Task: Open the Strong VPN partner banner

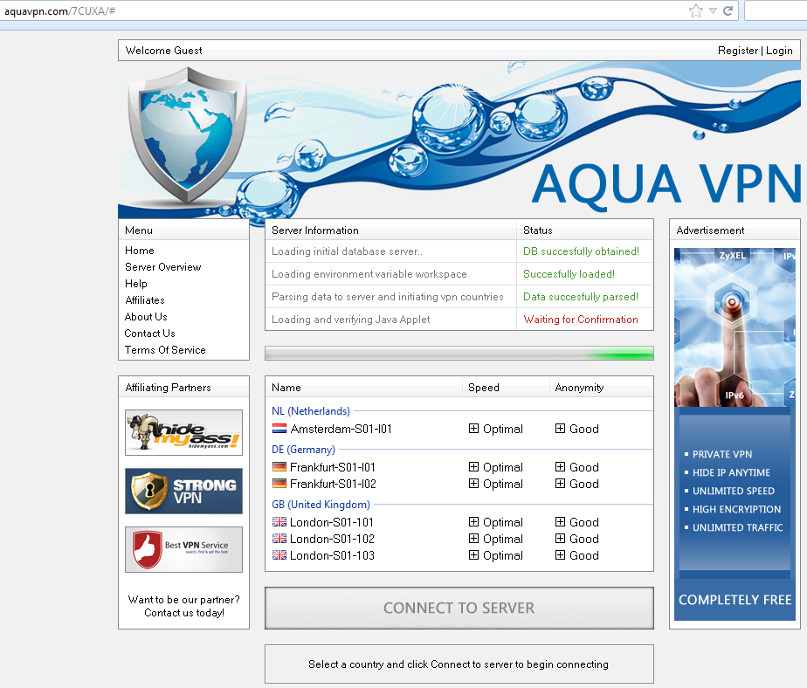Action: [183, 491]
